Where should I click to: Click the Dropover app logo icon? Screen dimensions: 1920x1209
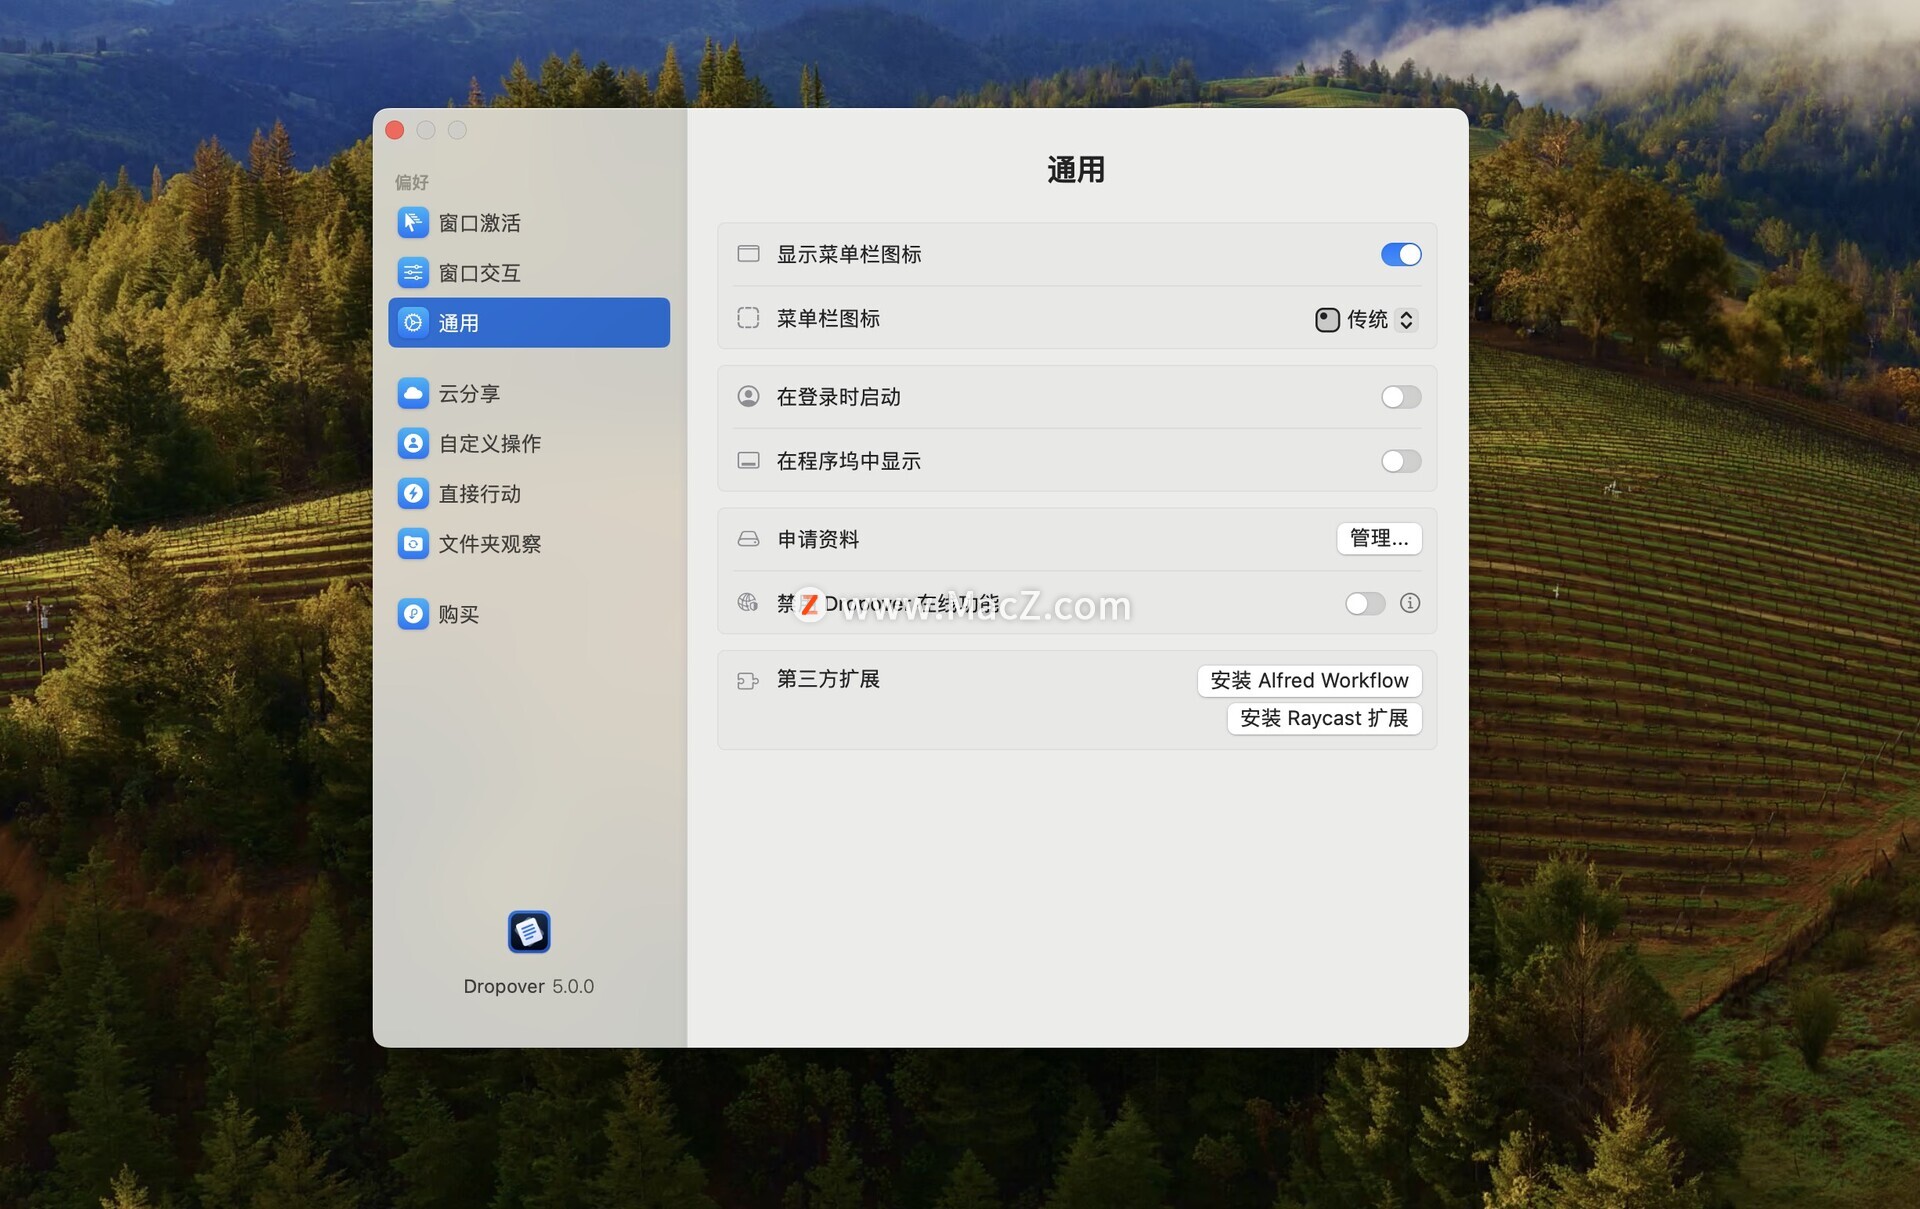click(529, 932)
